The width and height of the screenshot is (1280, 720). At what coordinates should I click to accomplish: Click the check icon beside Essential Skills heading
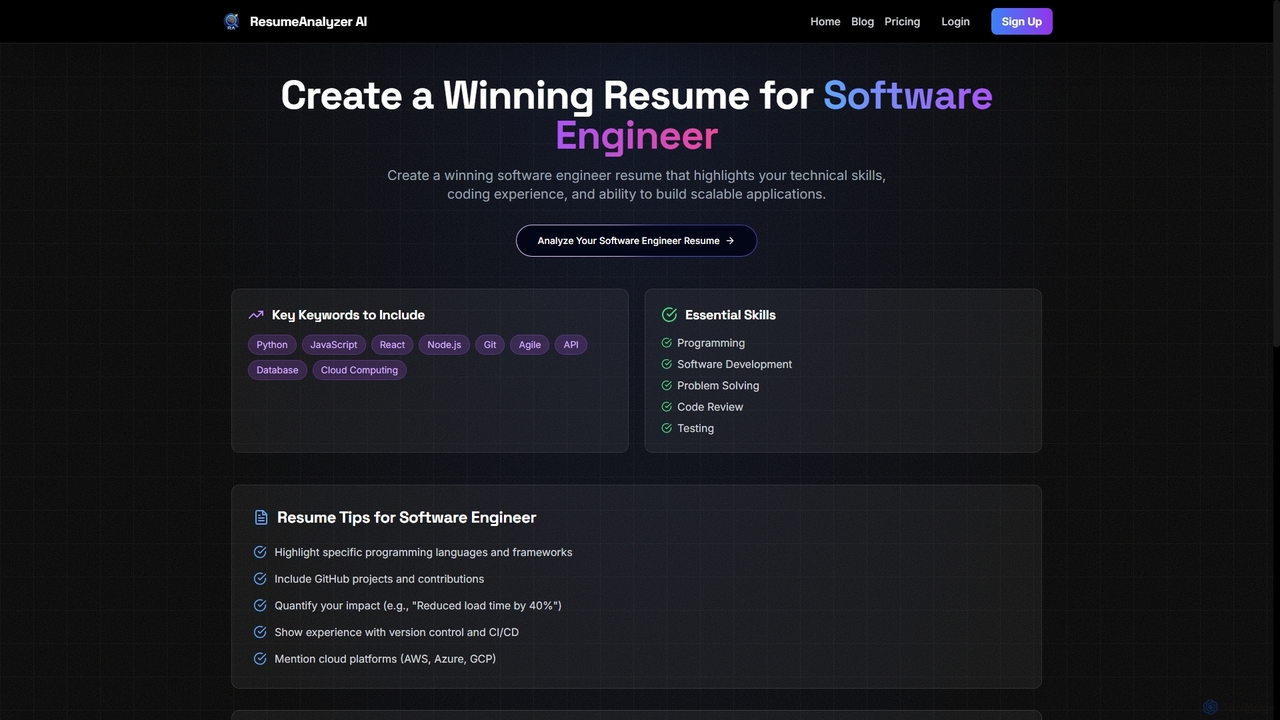669,315
